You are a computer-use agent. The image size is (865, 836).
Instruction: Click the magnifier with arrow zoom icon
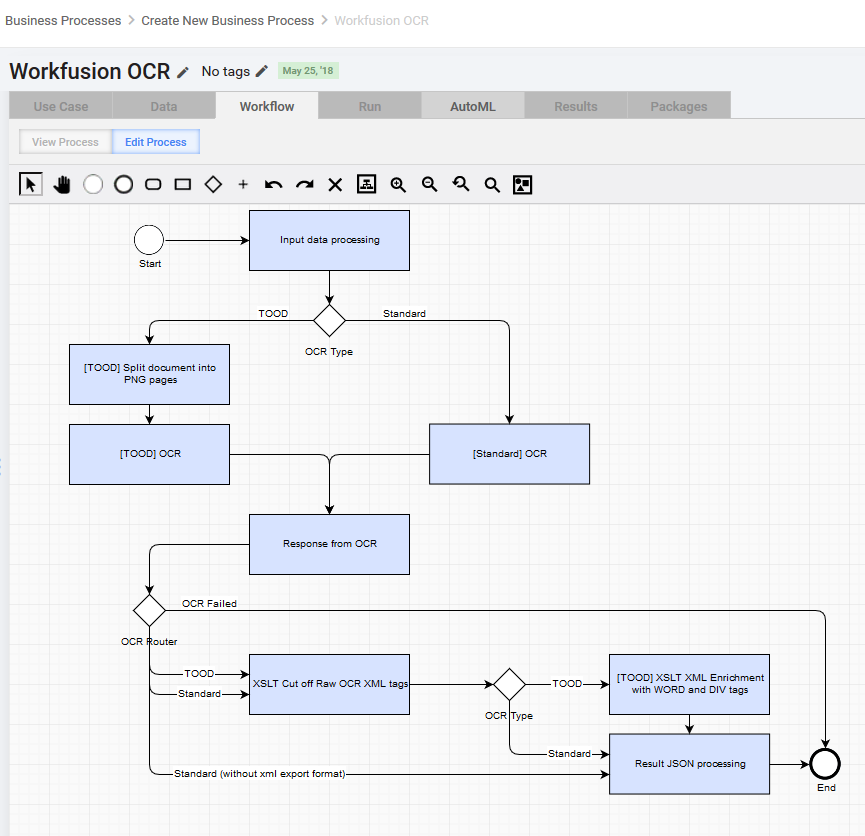(461, 184)
